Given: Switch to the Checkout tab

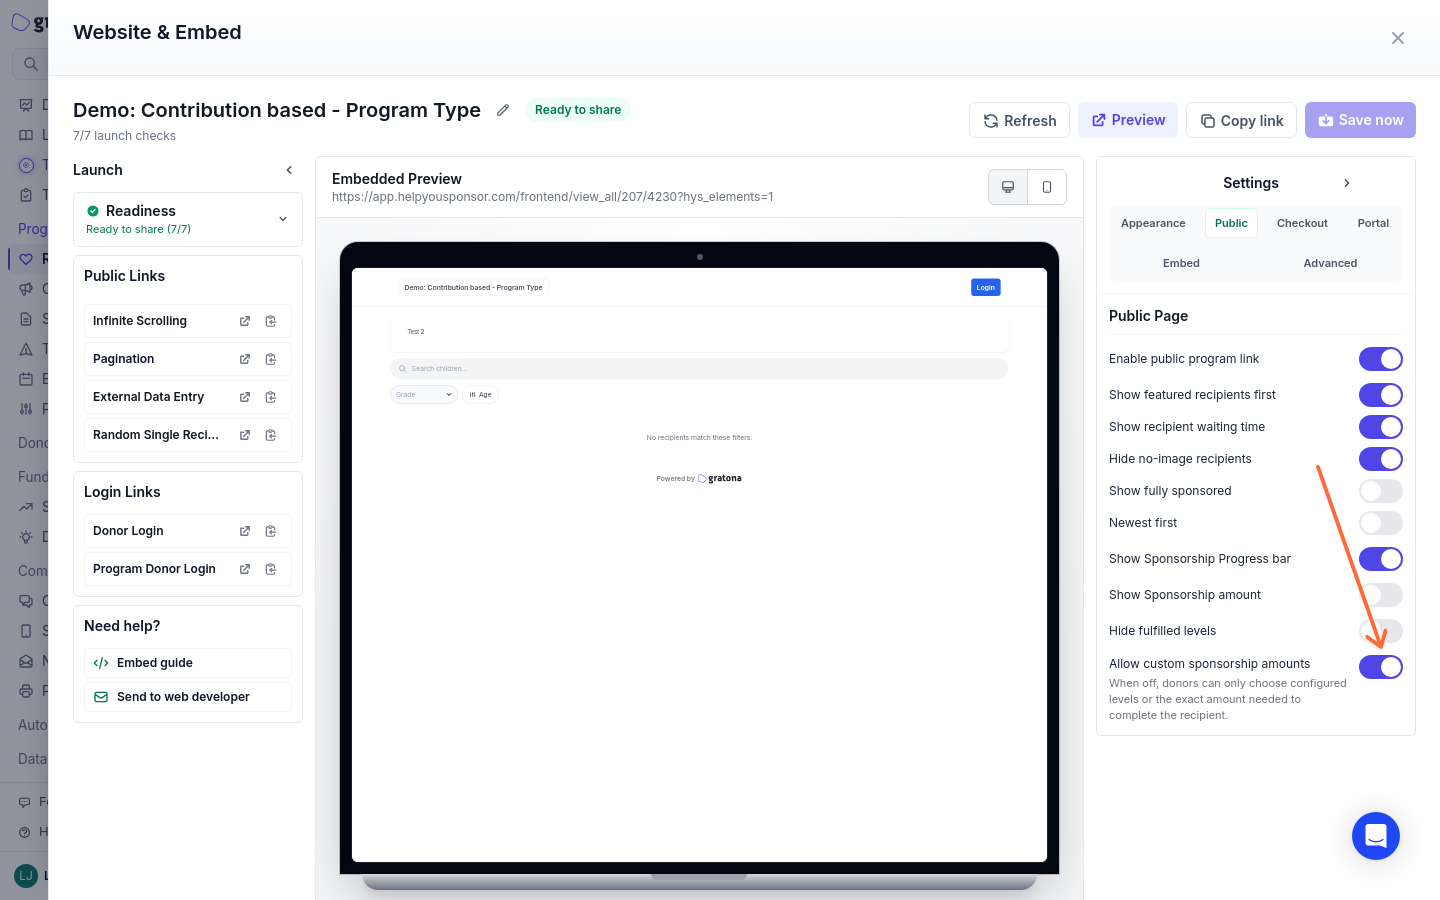Looking at the screenshot, I should click(x=1302, y=223).
